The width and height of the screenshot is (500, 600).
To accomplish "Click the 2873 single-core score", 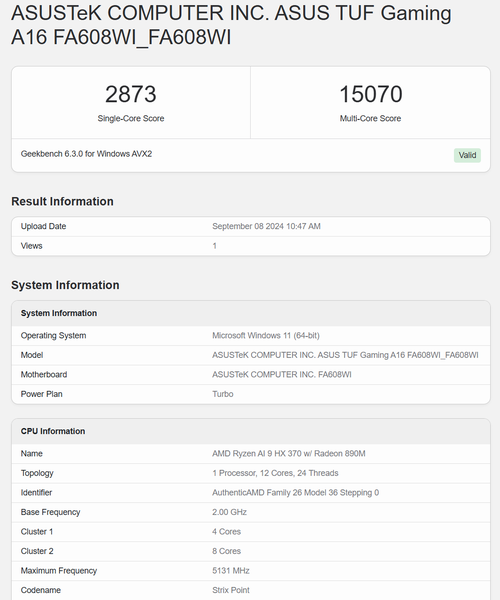I will click(x=131, y=94).
